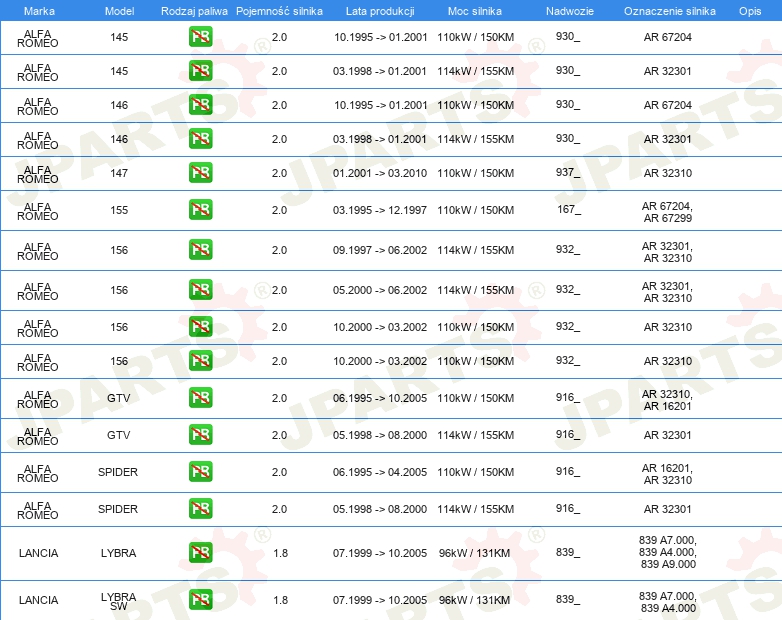
Task: Click the fuel icon in the SPIDER 05.1998 row
Action: (x=200, y=509)
